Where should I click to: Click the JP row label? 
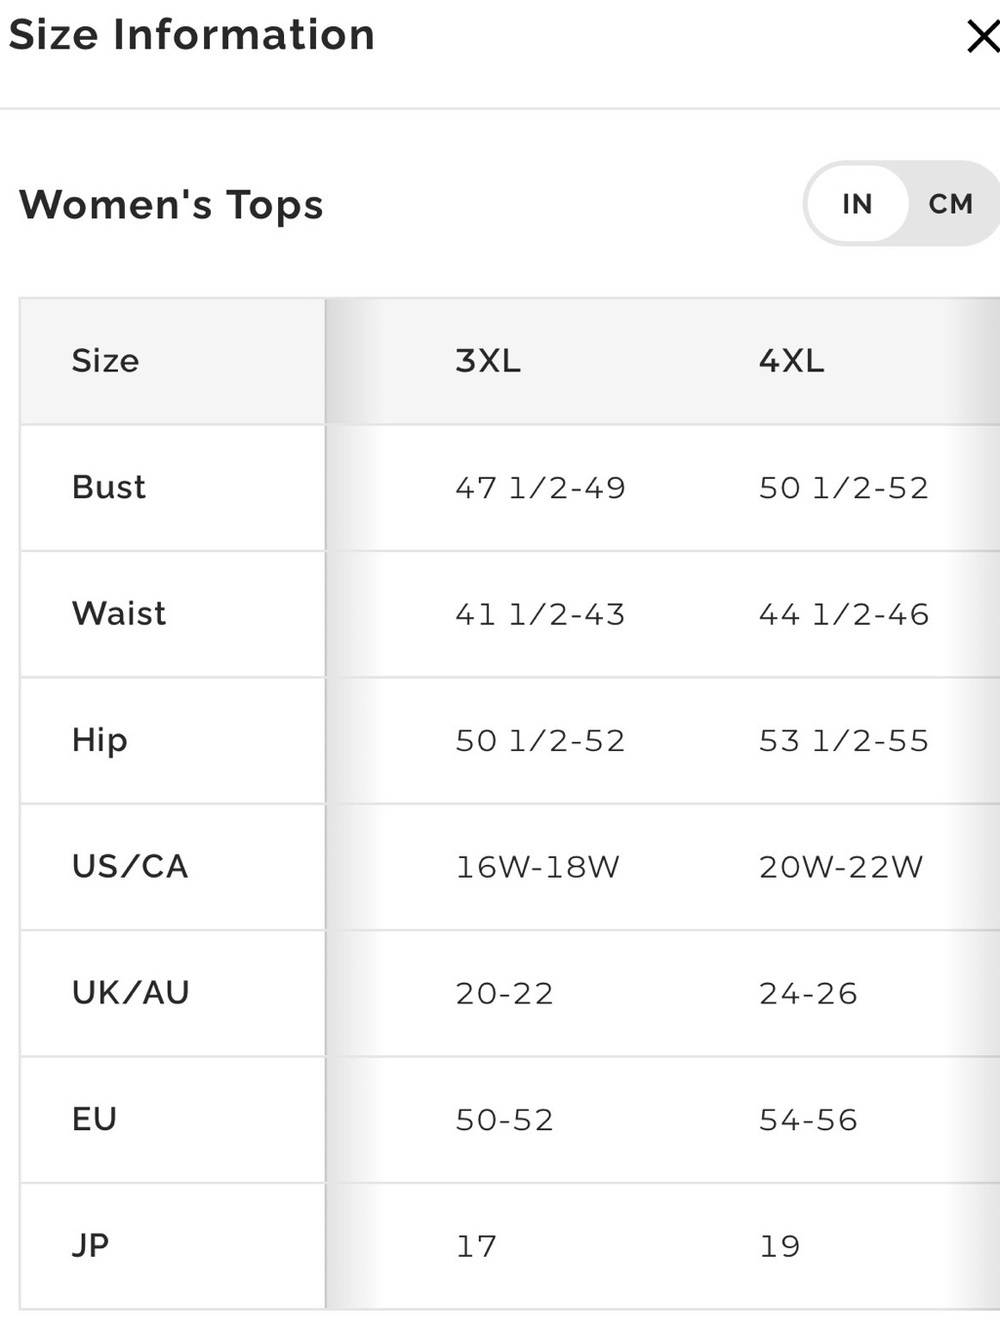tap(91, 1245)
